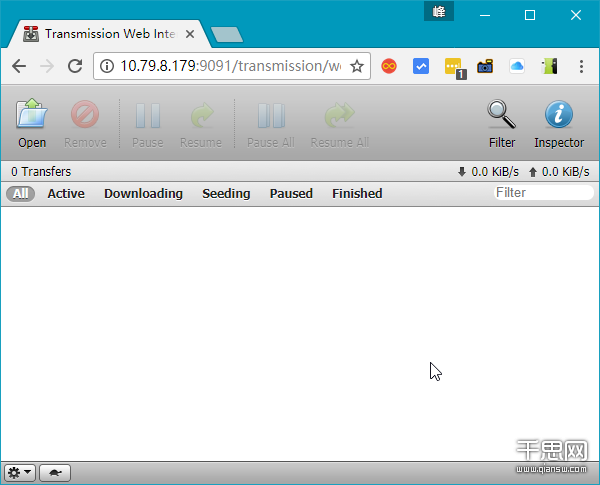Open the Chrome three-dot menu
This screenshot has width=600, height=485.
coord(581,67)
